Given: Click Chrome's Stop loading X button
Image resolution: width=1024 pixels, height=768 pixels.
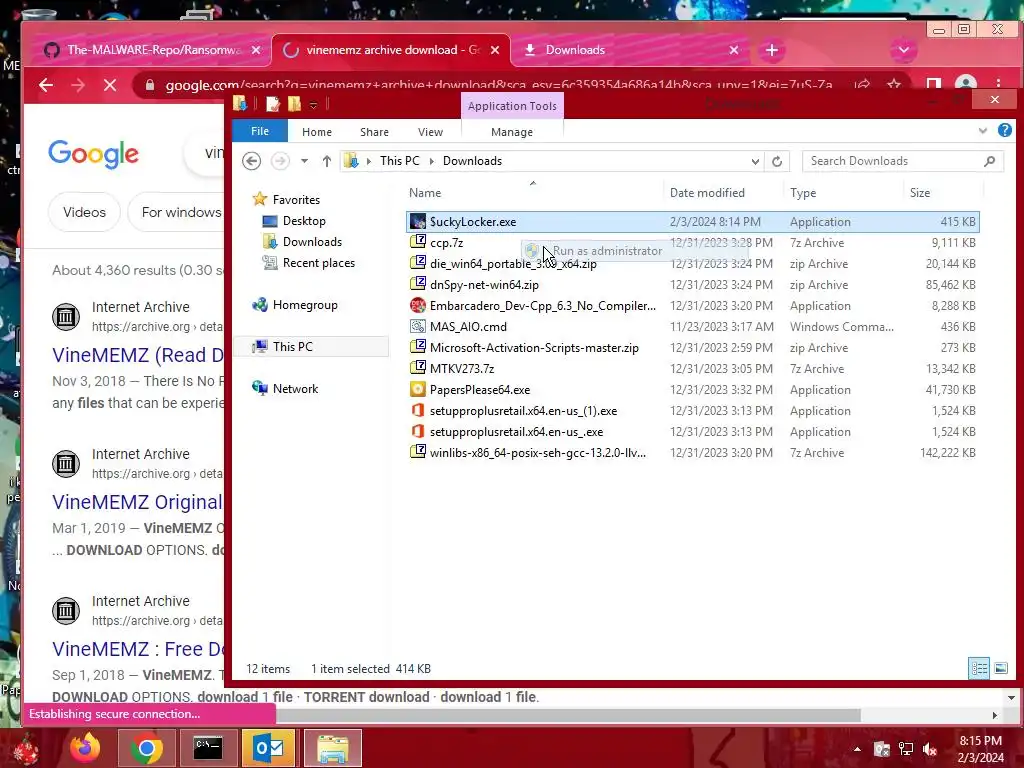Looking at the screenshot, I should 110,85.
